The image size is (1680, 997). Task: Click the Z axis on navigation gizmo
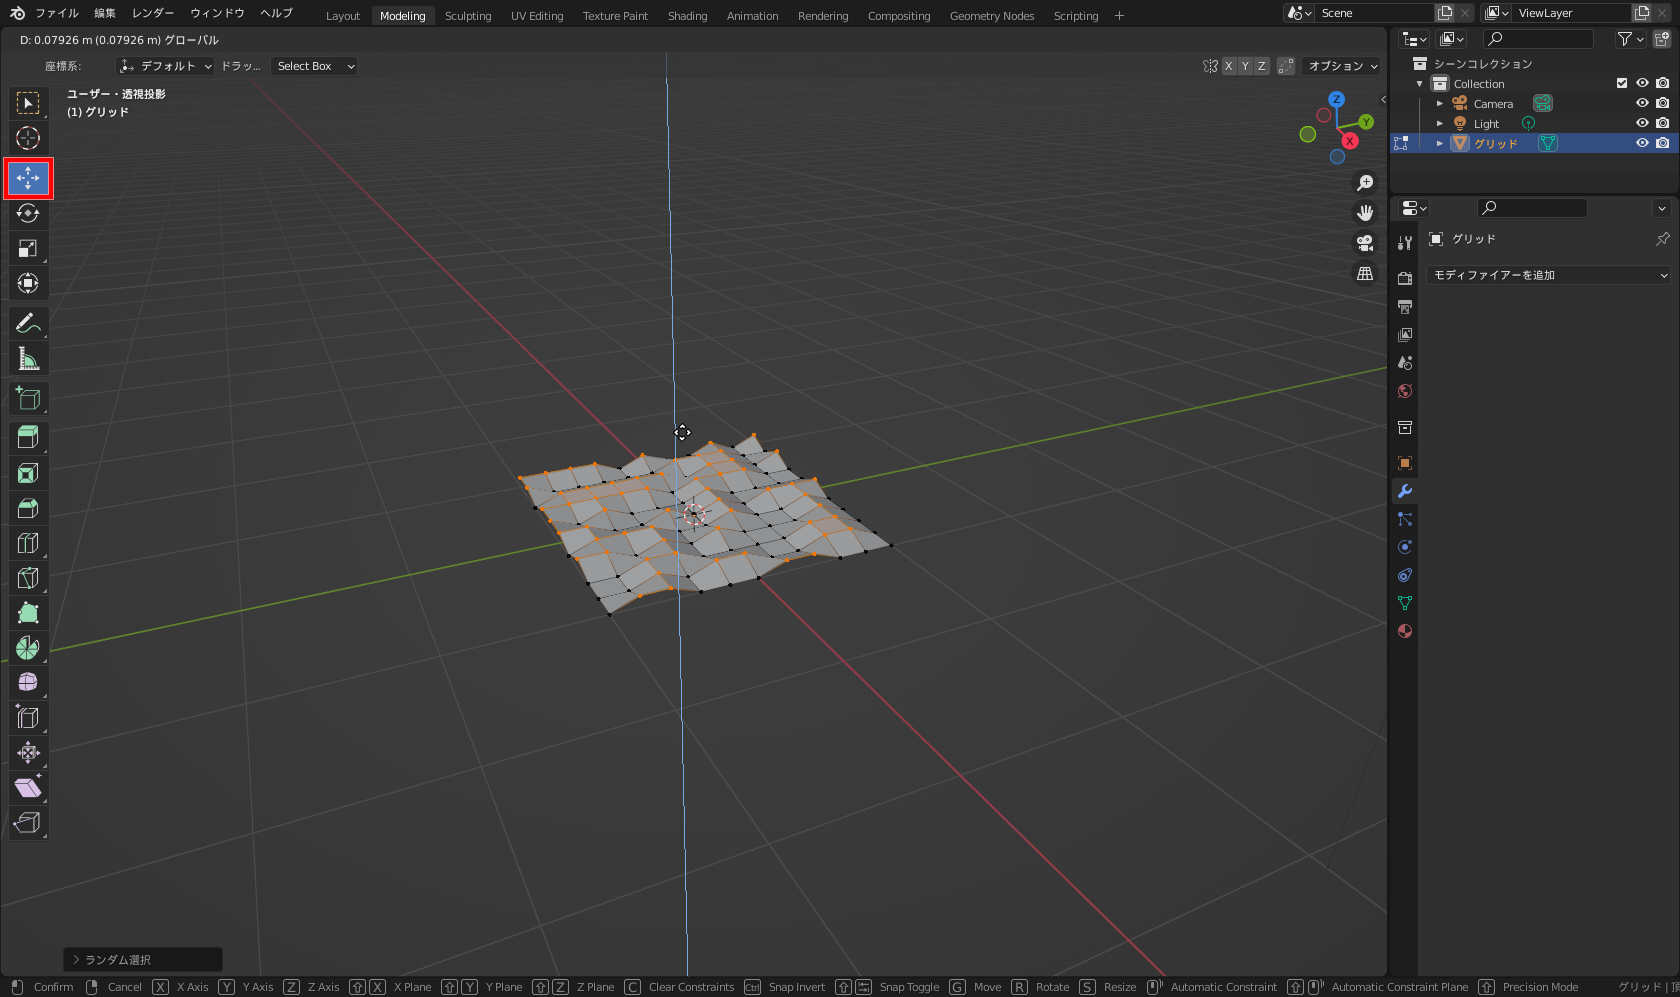pyautogui.click(x=1337, y=99)
